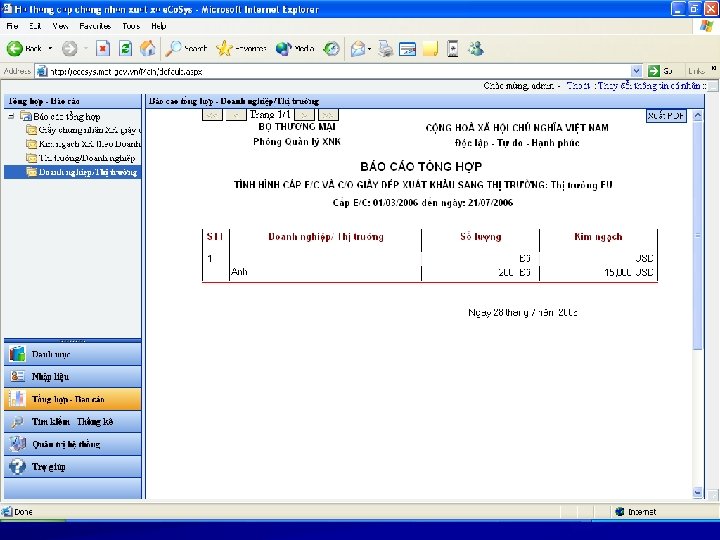The height and width of the screenshot is (540, 720).
Task: Click the Refresh page icon
Action: (125, 48)
